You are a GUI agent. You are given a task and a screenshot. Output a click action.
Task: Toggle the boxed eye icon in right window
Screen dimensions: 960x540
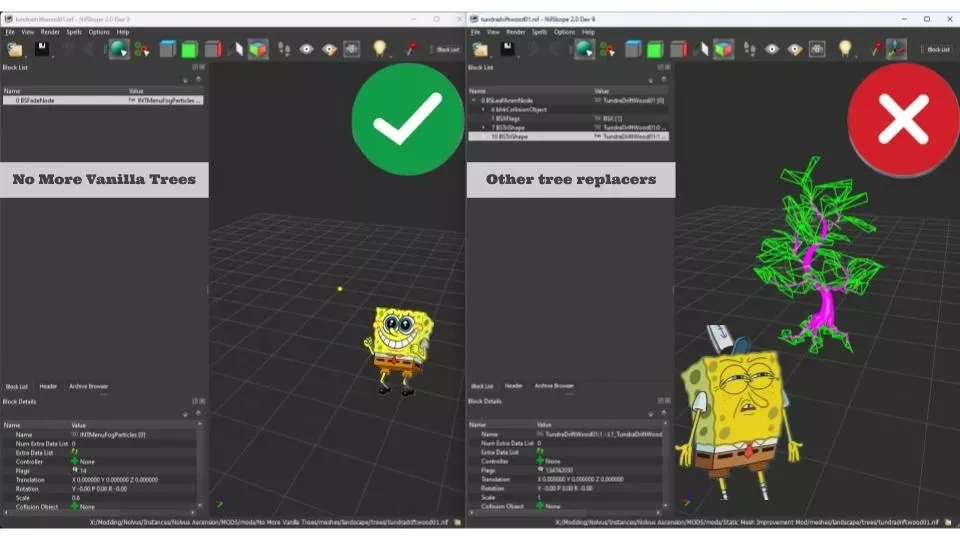click(x=817, y=49)
